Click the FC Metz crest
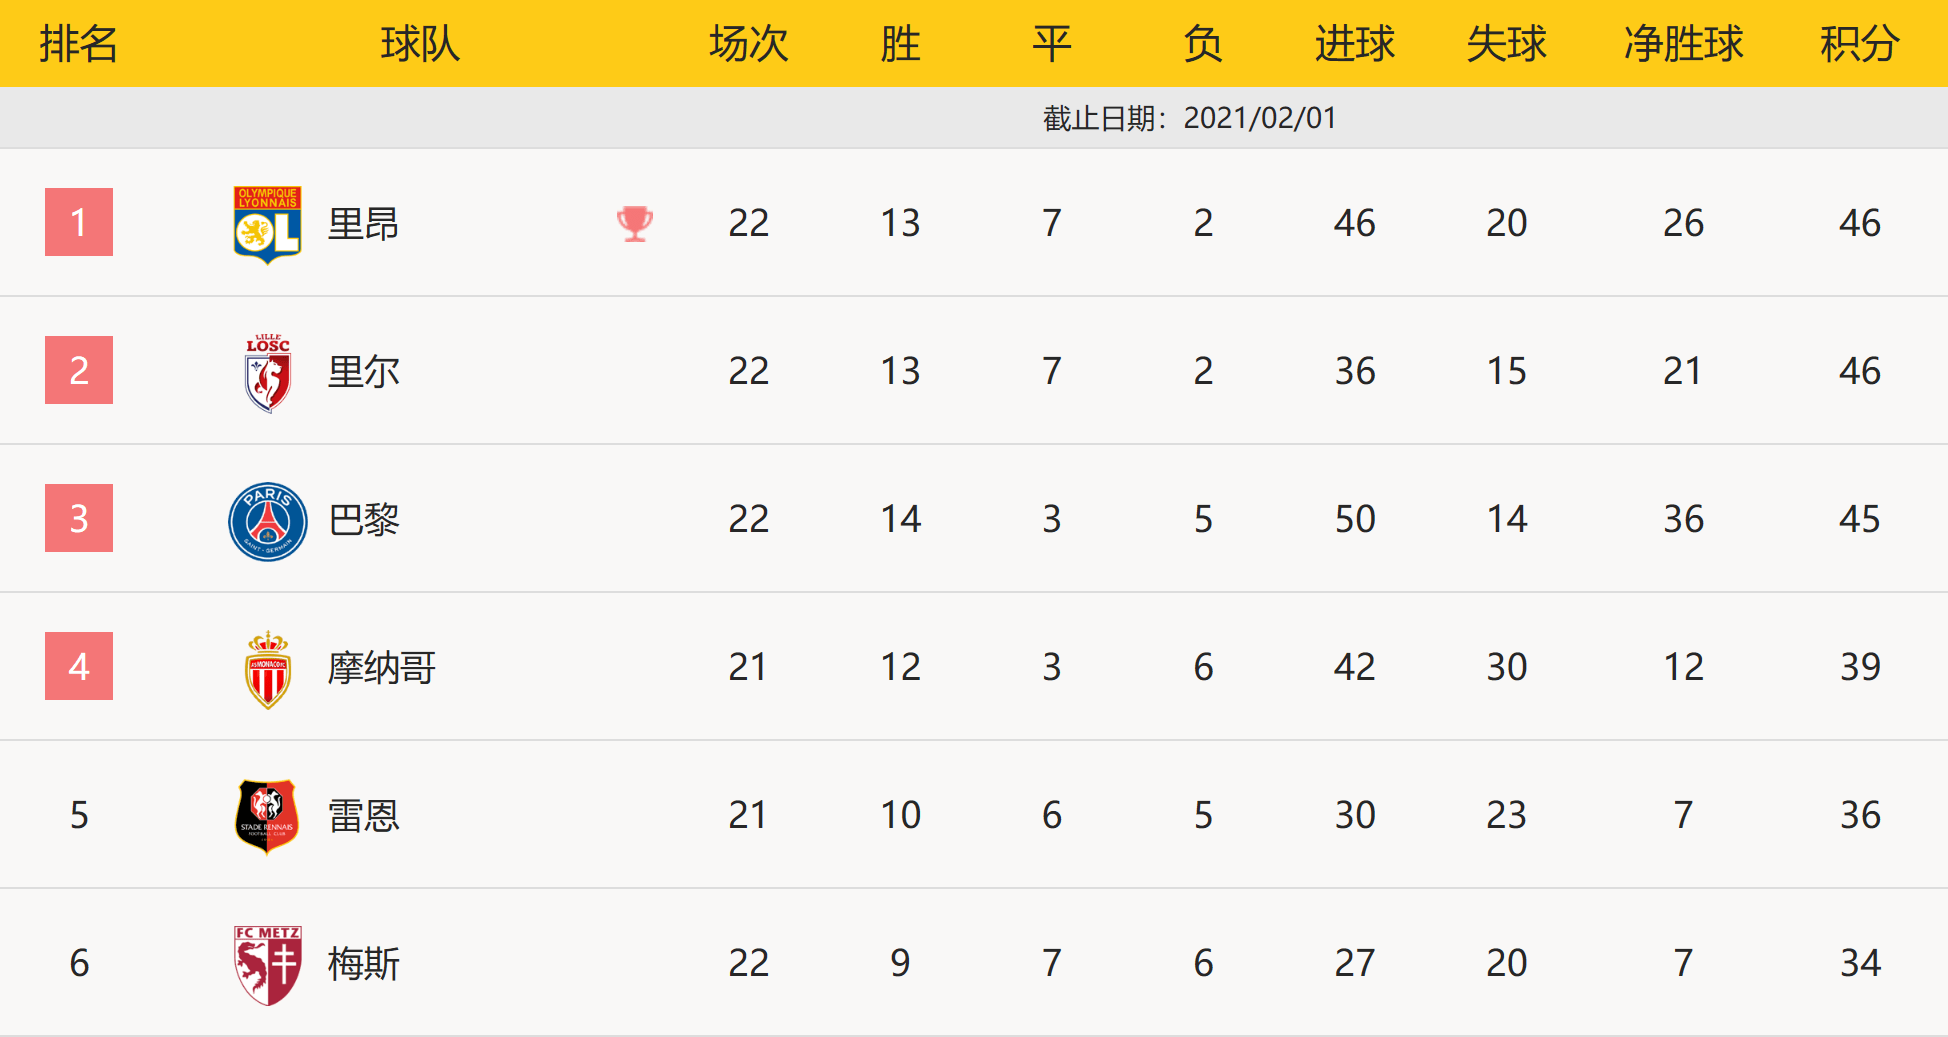Viewport: 1948px width, 1037px height. pyautogui.click(x=267, y=964)
